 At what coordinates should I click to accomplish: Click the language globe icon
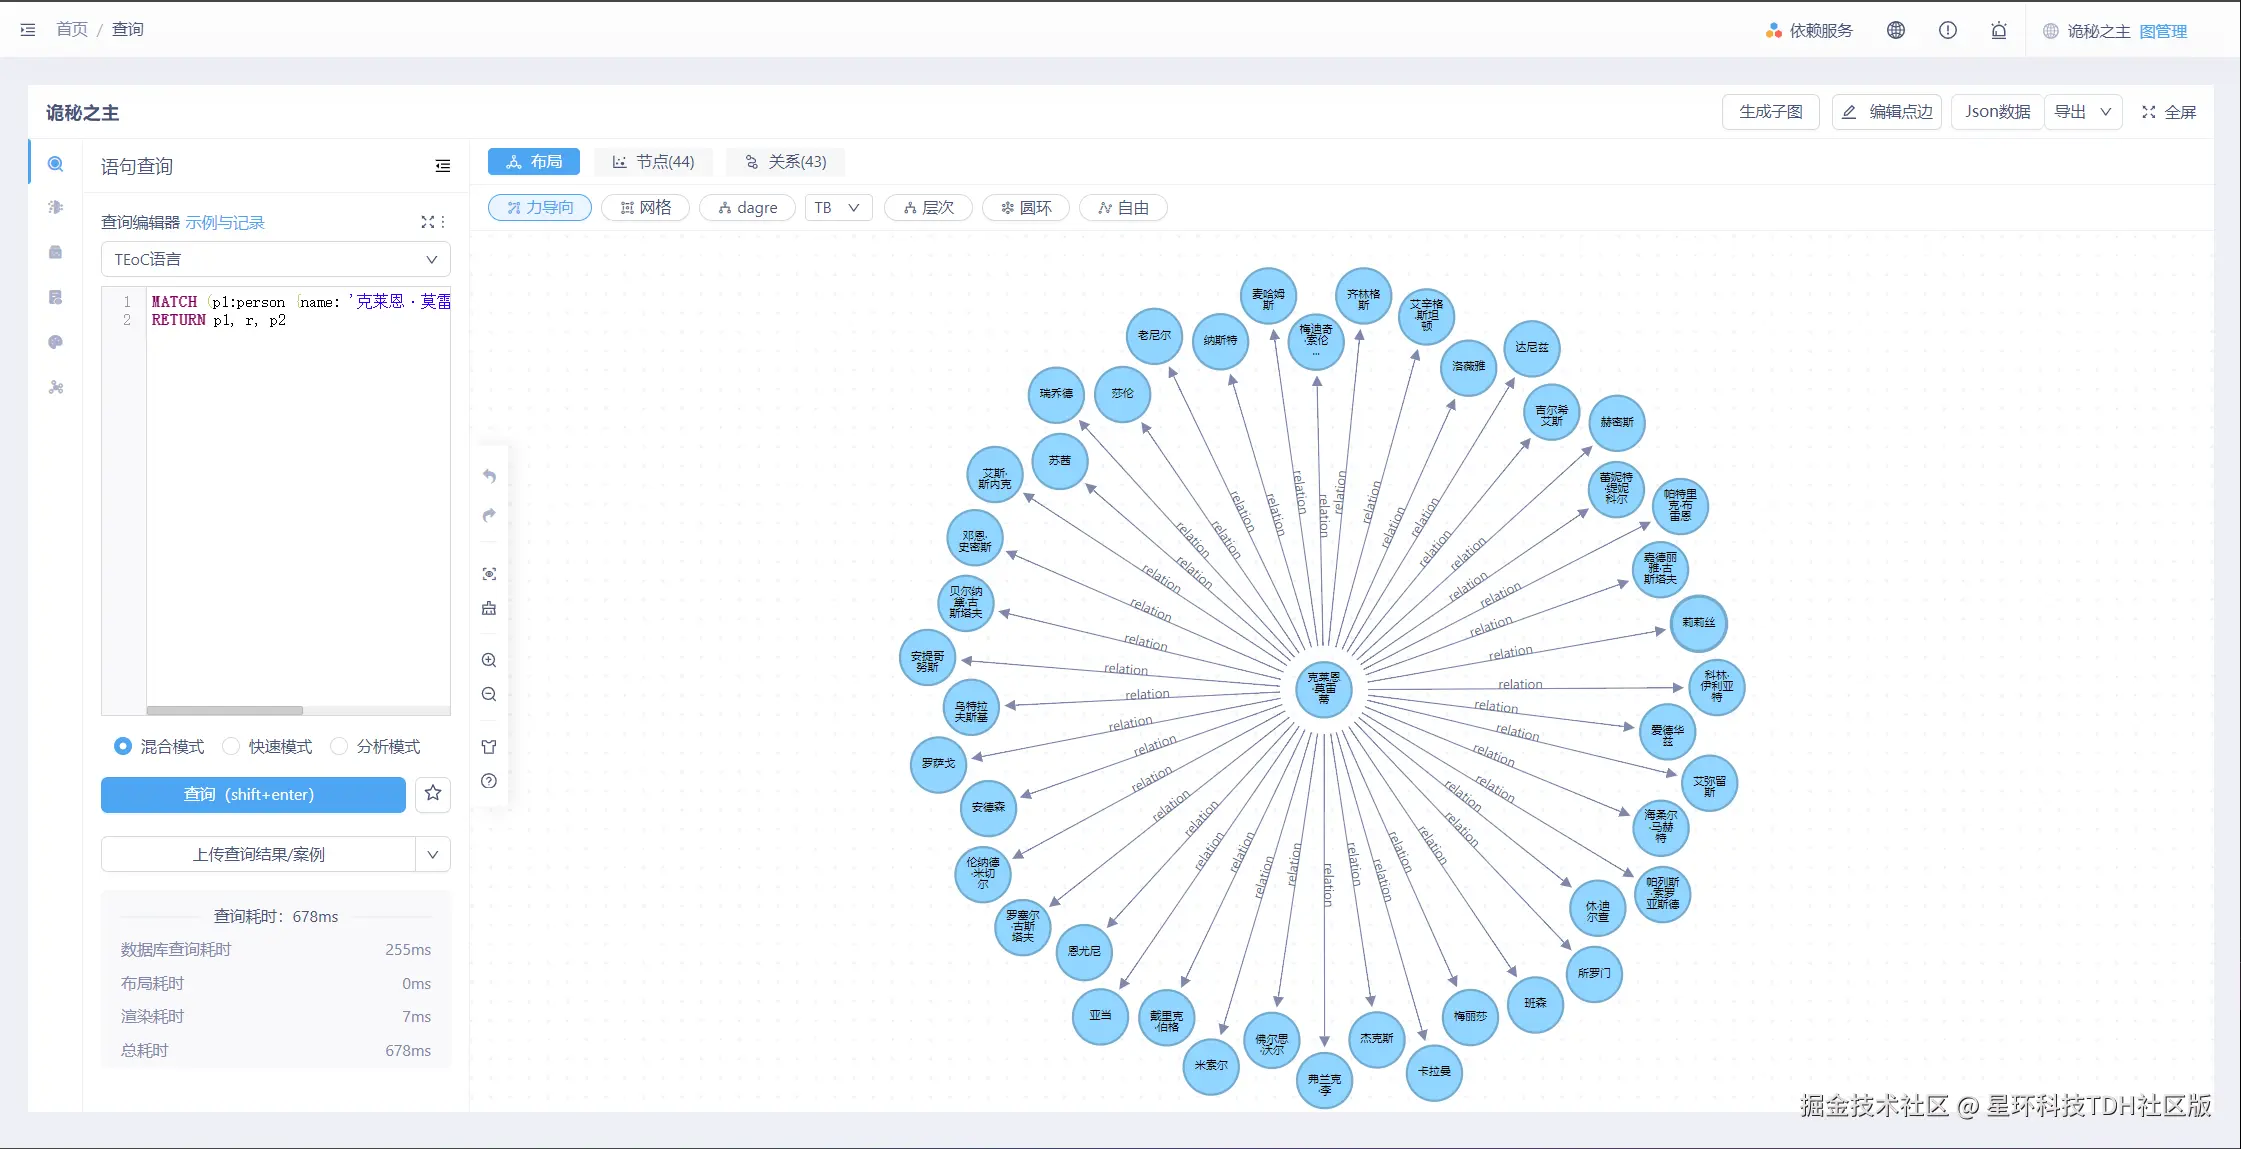[x=1895, y=30]
